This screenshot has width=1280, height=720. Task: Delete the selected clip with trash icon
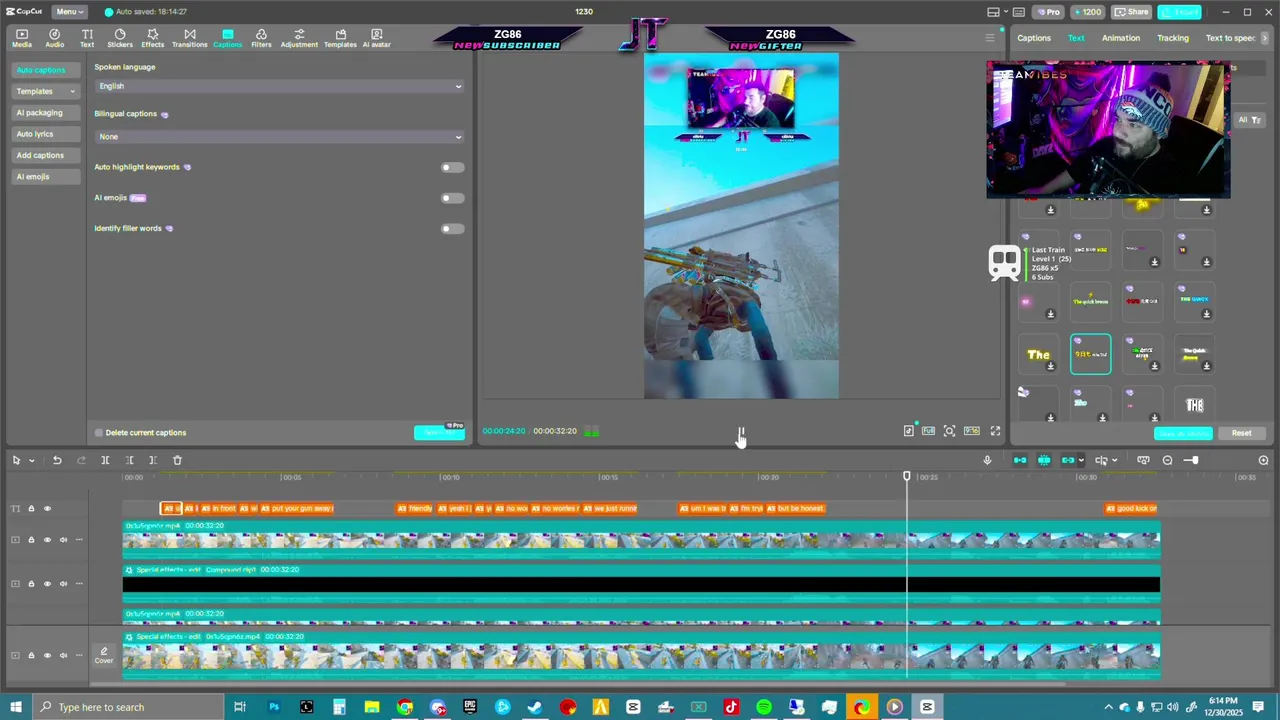click(x=177, y=460)
